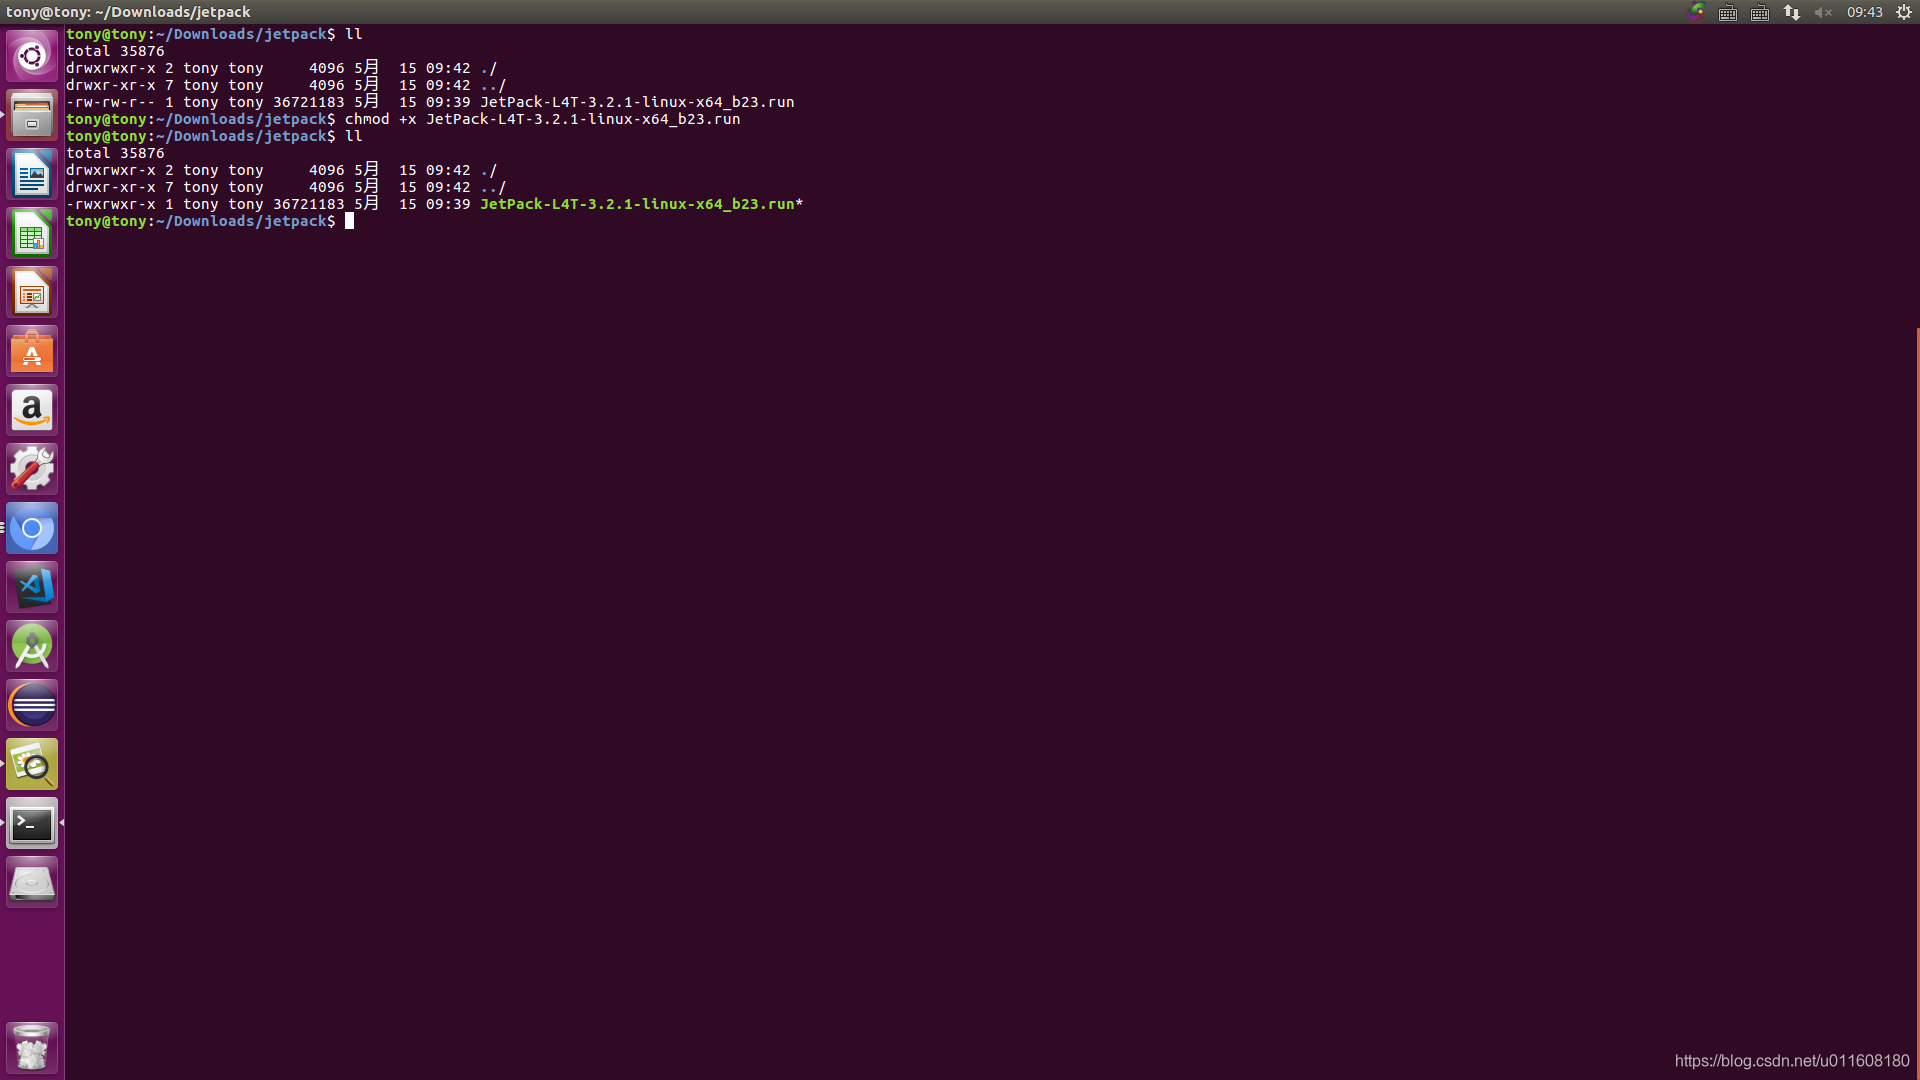Open the first keyboard input indicator
The height and width of the screenshot is (1080, 1920).
pos(1728,12)
